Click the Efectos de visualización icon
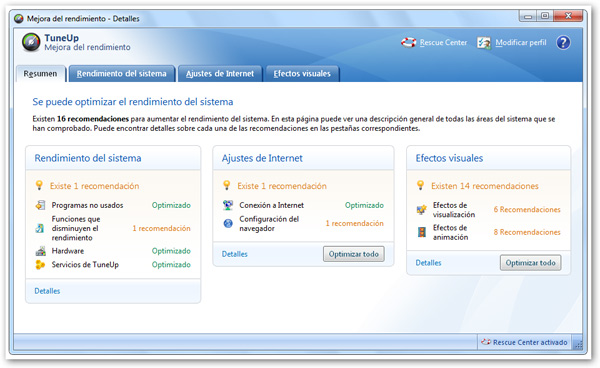The height and width of the screenshot is (368, 600). tap(422, 210)
